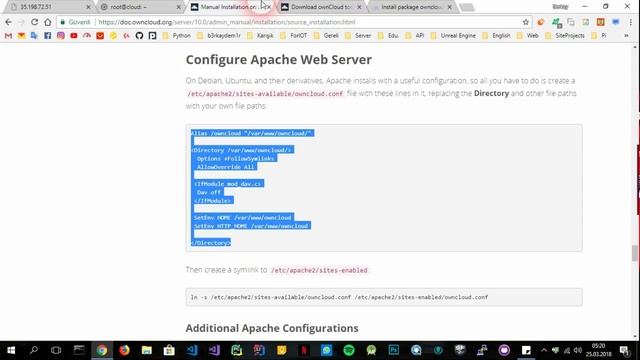Image resolution: width=640 pixels, height=360 pixels.
Task: Go back to the previous page
Action: tap(9, 22)
